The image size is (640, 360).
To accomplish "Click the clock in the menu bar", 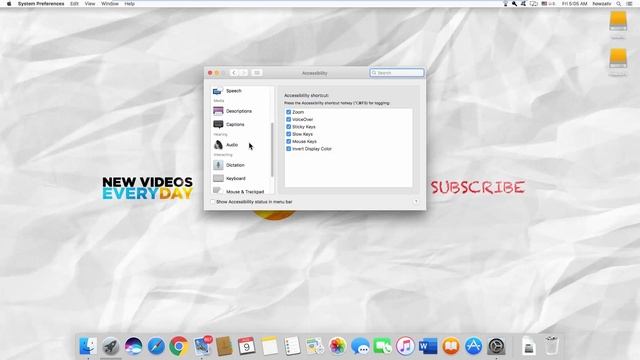I will (574, 4).
